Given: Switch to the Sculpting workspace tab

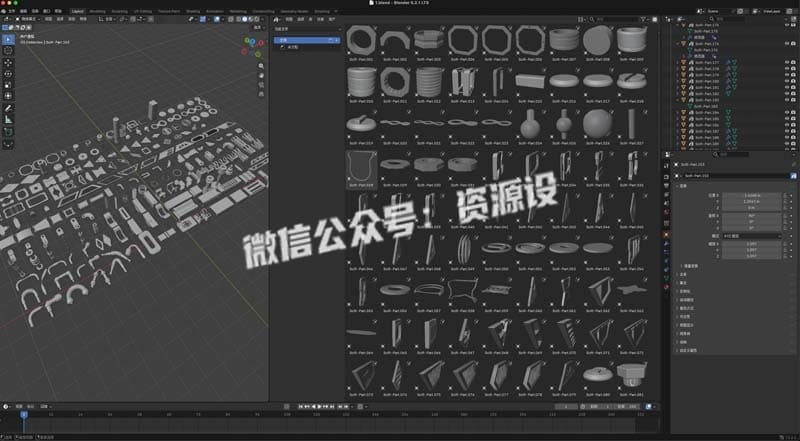Looking at the screenshot, I should click(120, 11).
